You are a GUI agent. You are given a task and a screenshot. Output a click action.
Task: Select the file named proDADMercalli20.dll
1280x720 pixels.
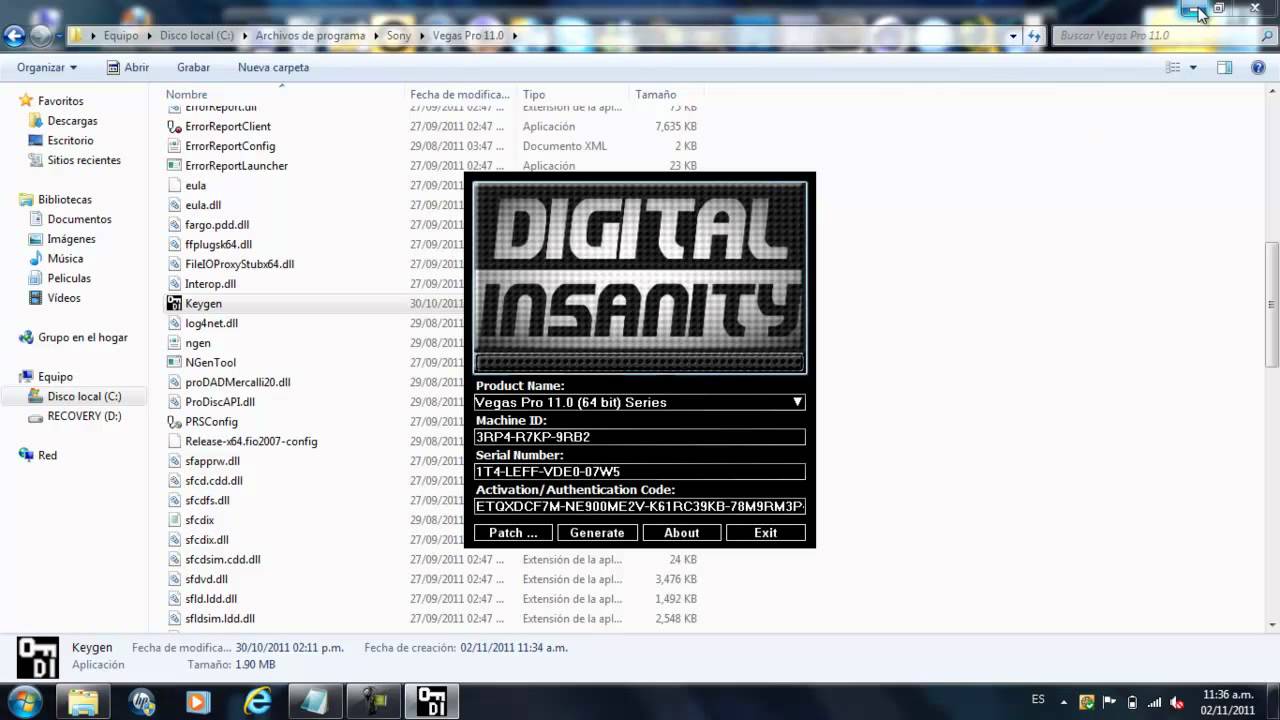click(238, 382)
